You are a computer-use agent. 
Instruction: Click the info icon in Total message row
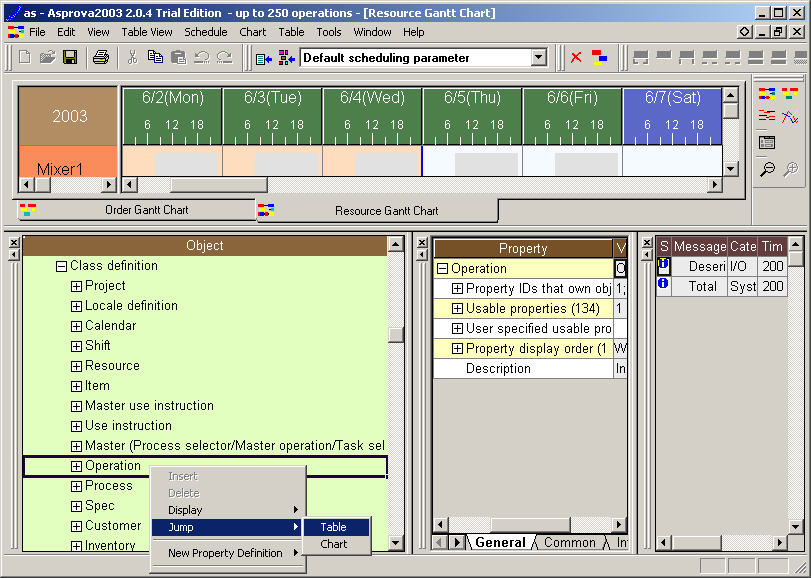pyautogui.click(x=663, y=284)
